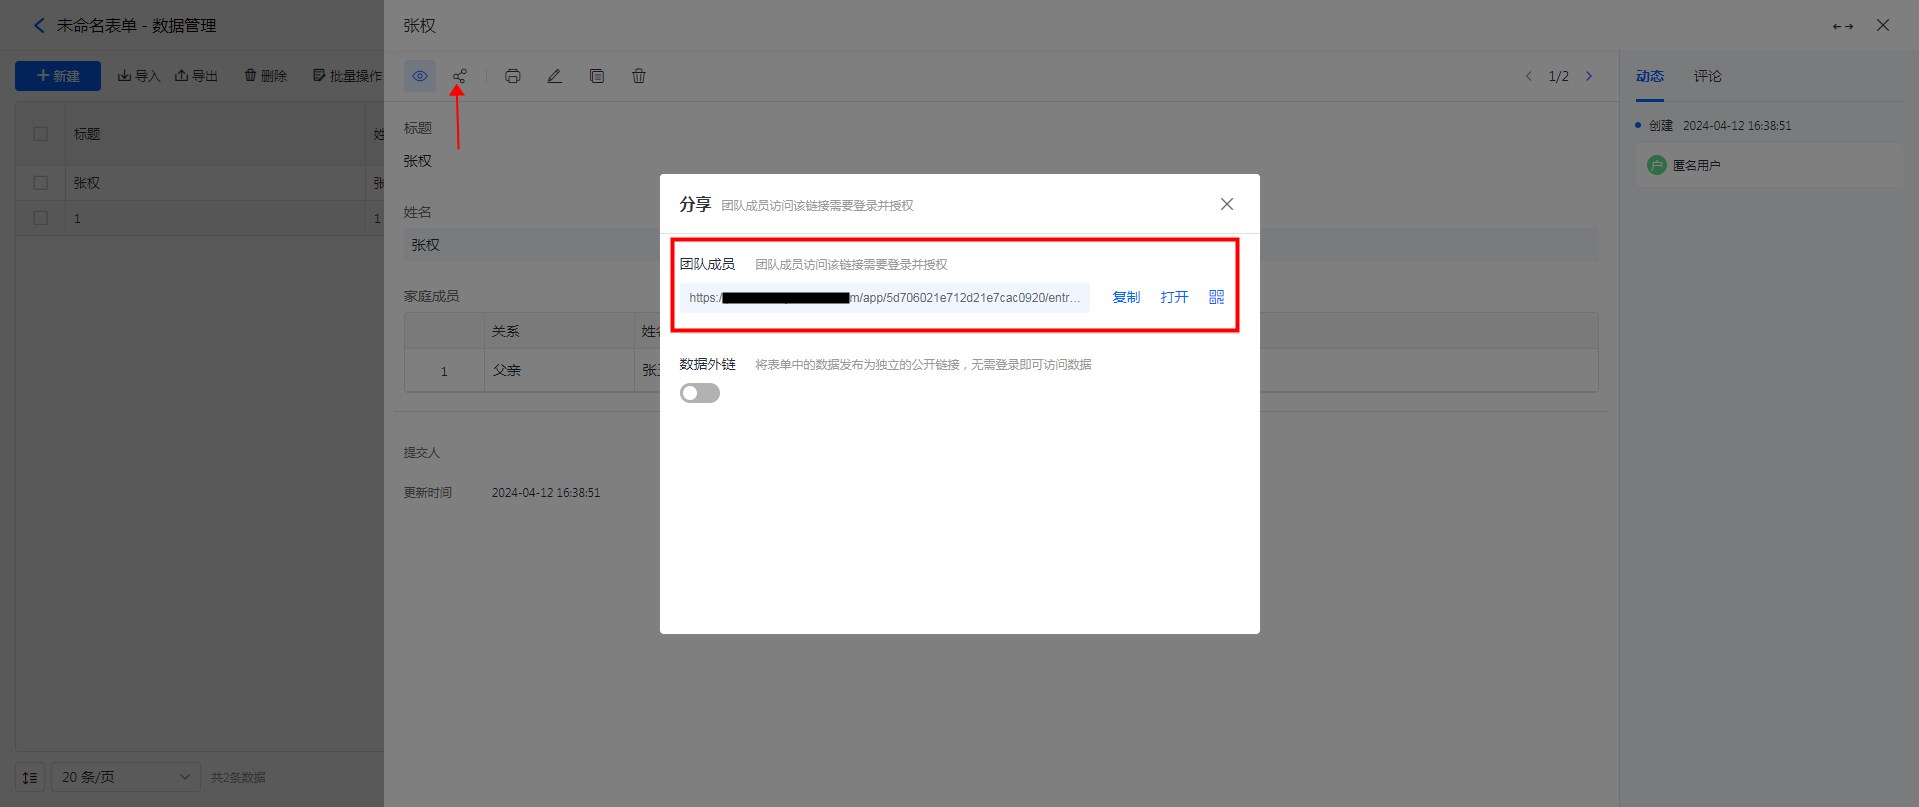Click the copy record icon
Viewport: 1919px width, 807px height.
597,76
